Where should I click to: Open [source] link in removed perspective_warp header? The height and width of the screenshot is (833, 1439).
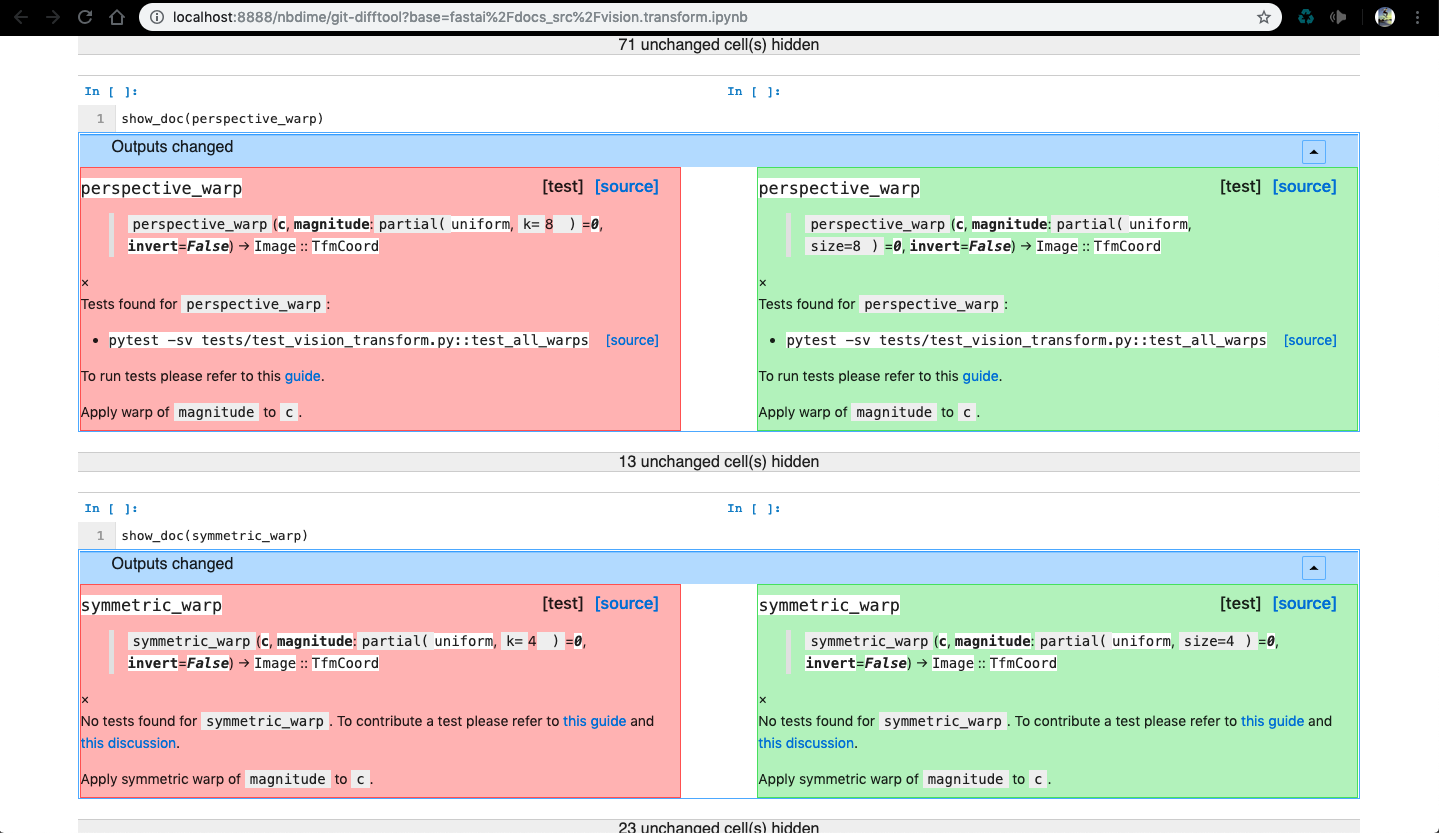coord(627,186)
